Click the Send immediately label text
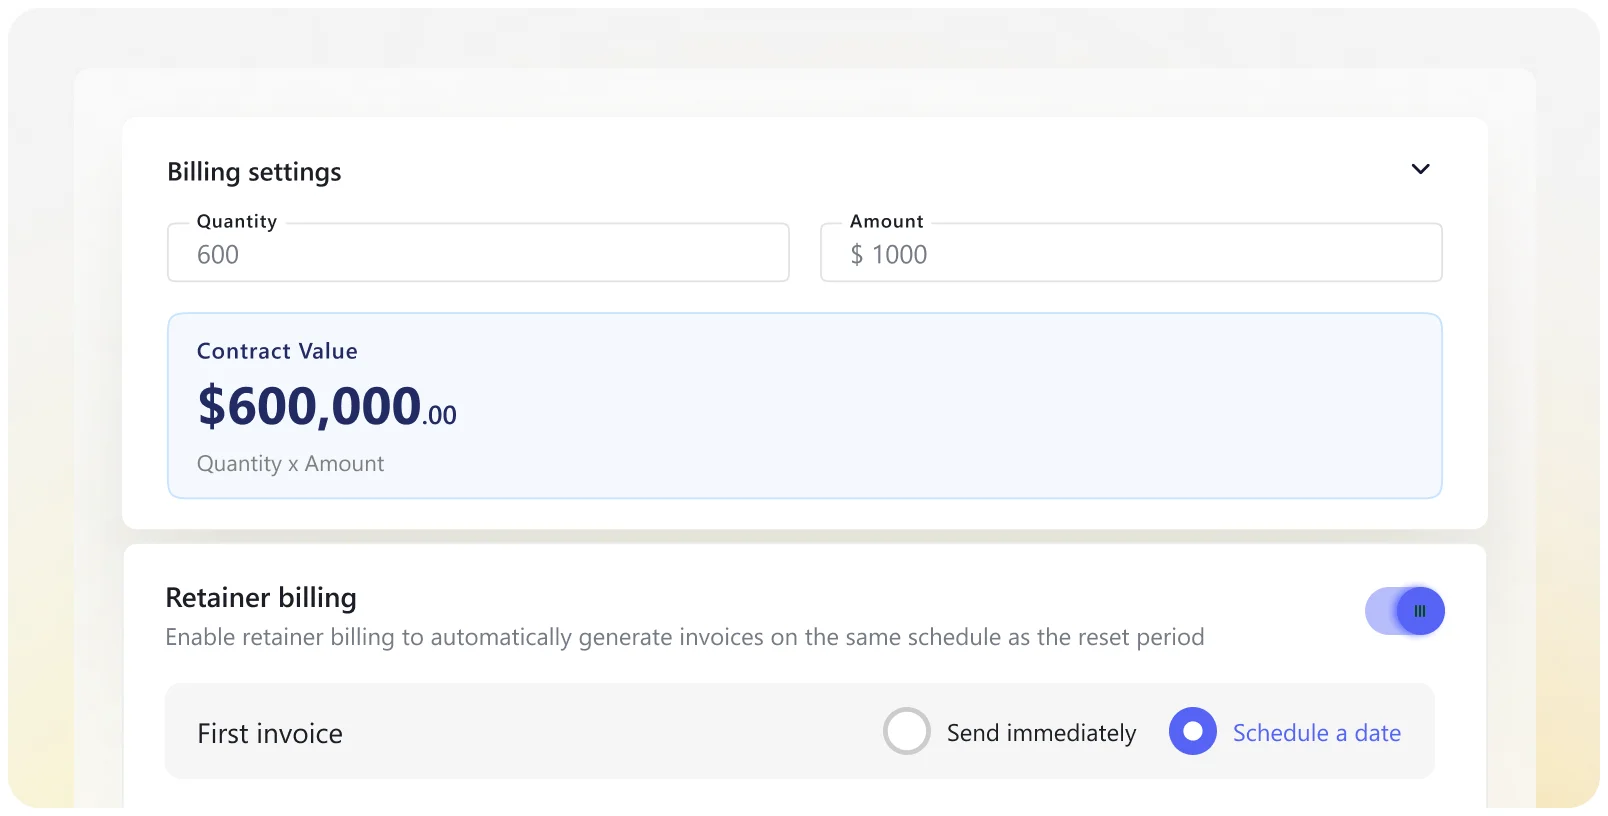The width and height of the screenshot is (1608, 816). pos(1041,733)
